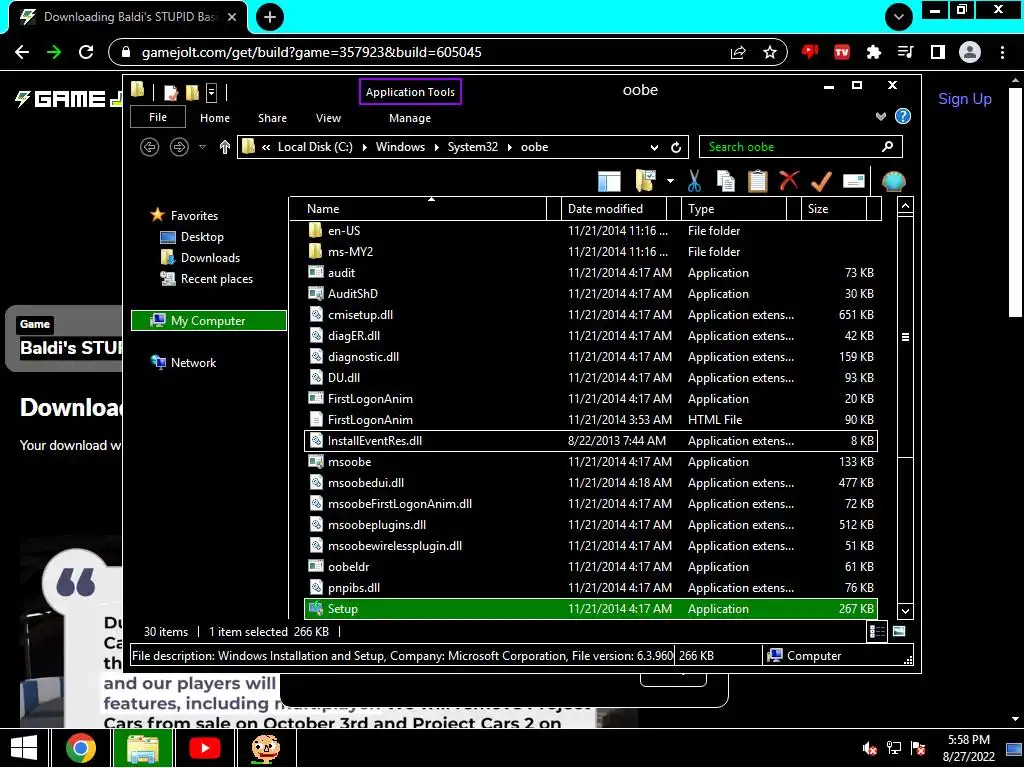
Task: Open new tab in Chrome
Action: (x=270, y=17)
